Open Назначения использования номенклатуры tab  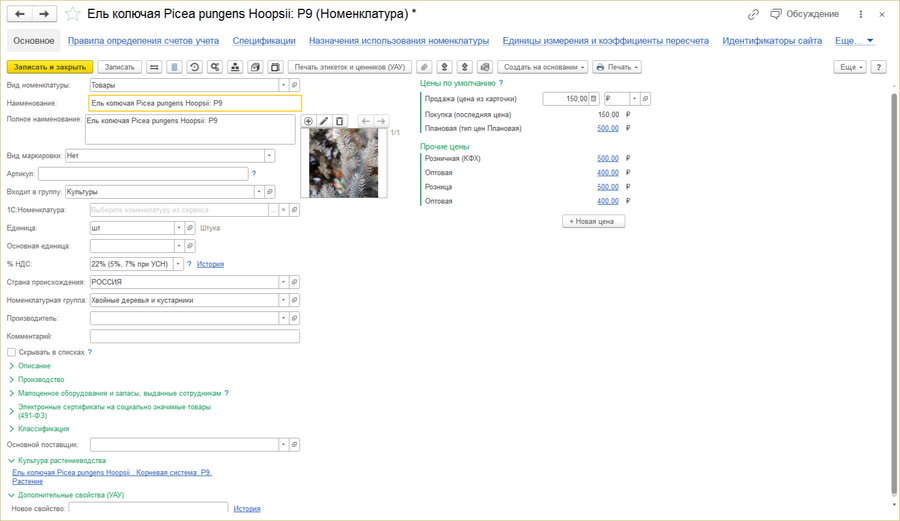399,41
